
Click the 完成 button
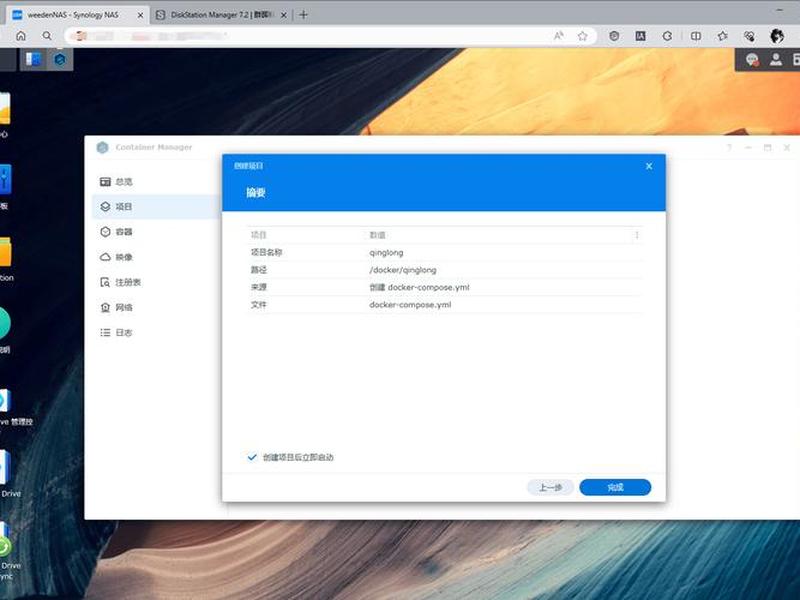click(x=615, y=487)
